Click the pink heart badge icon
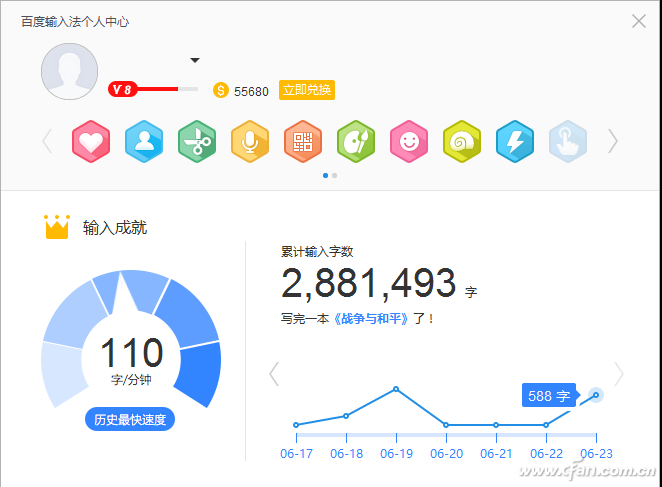The width and height of the screenshot is (662, 487). [91, 141]
